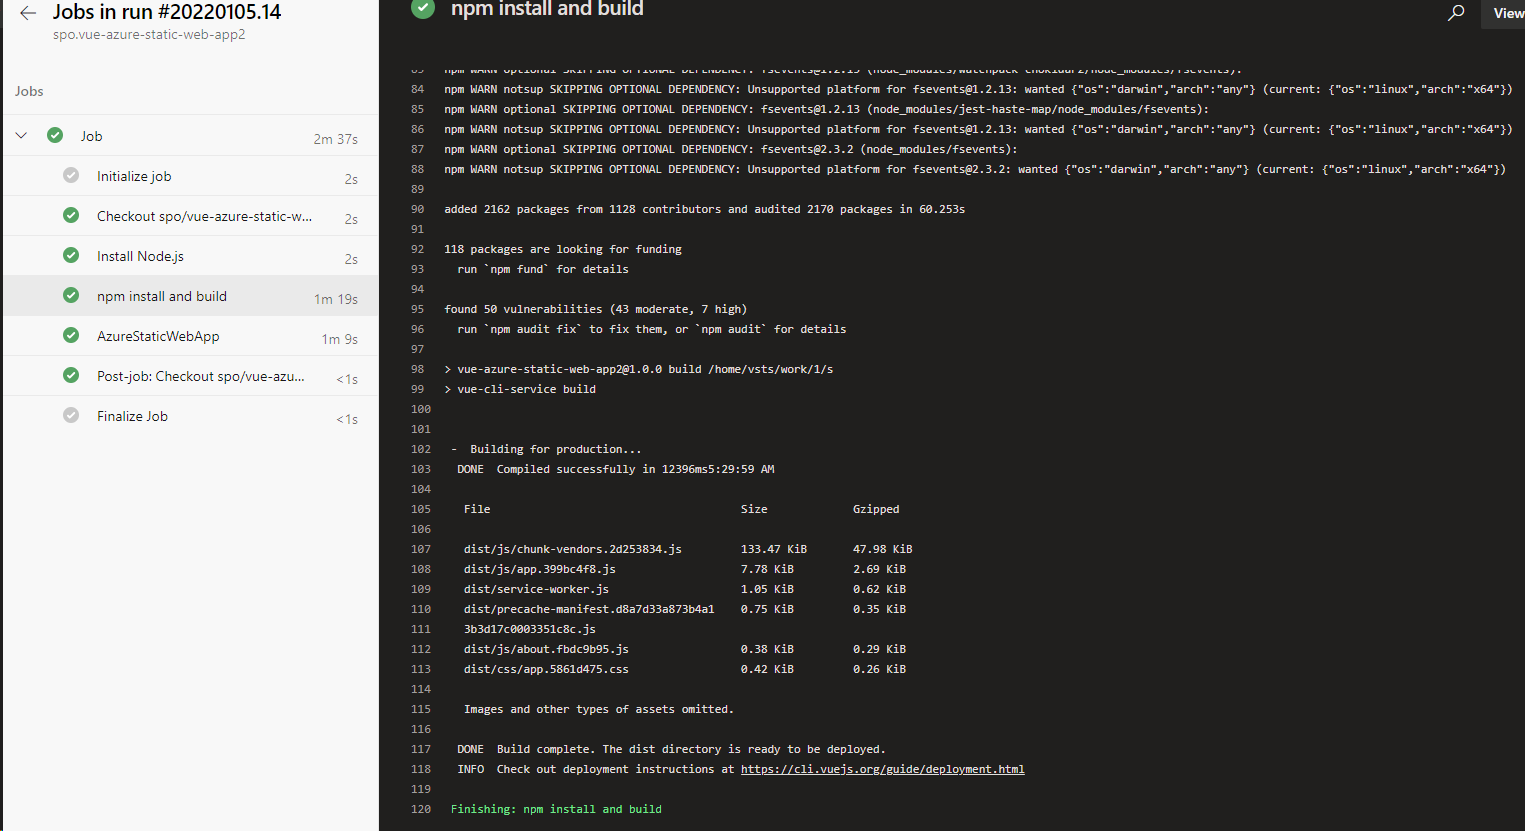
Task: Click green check of npm install and build step
Action: (71, 295)
